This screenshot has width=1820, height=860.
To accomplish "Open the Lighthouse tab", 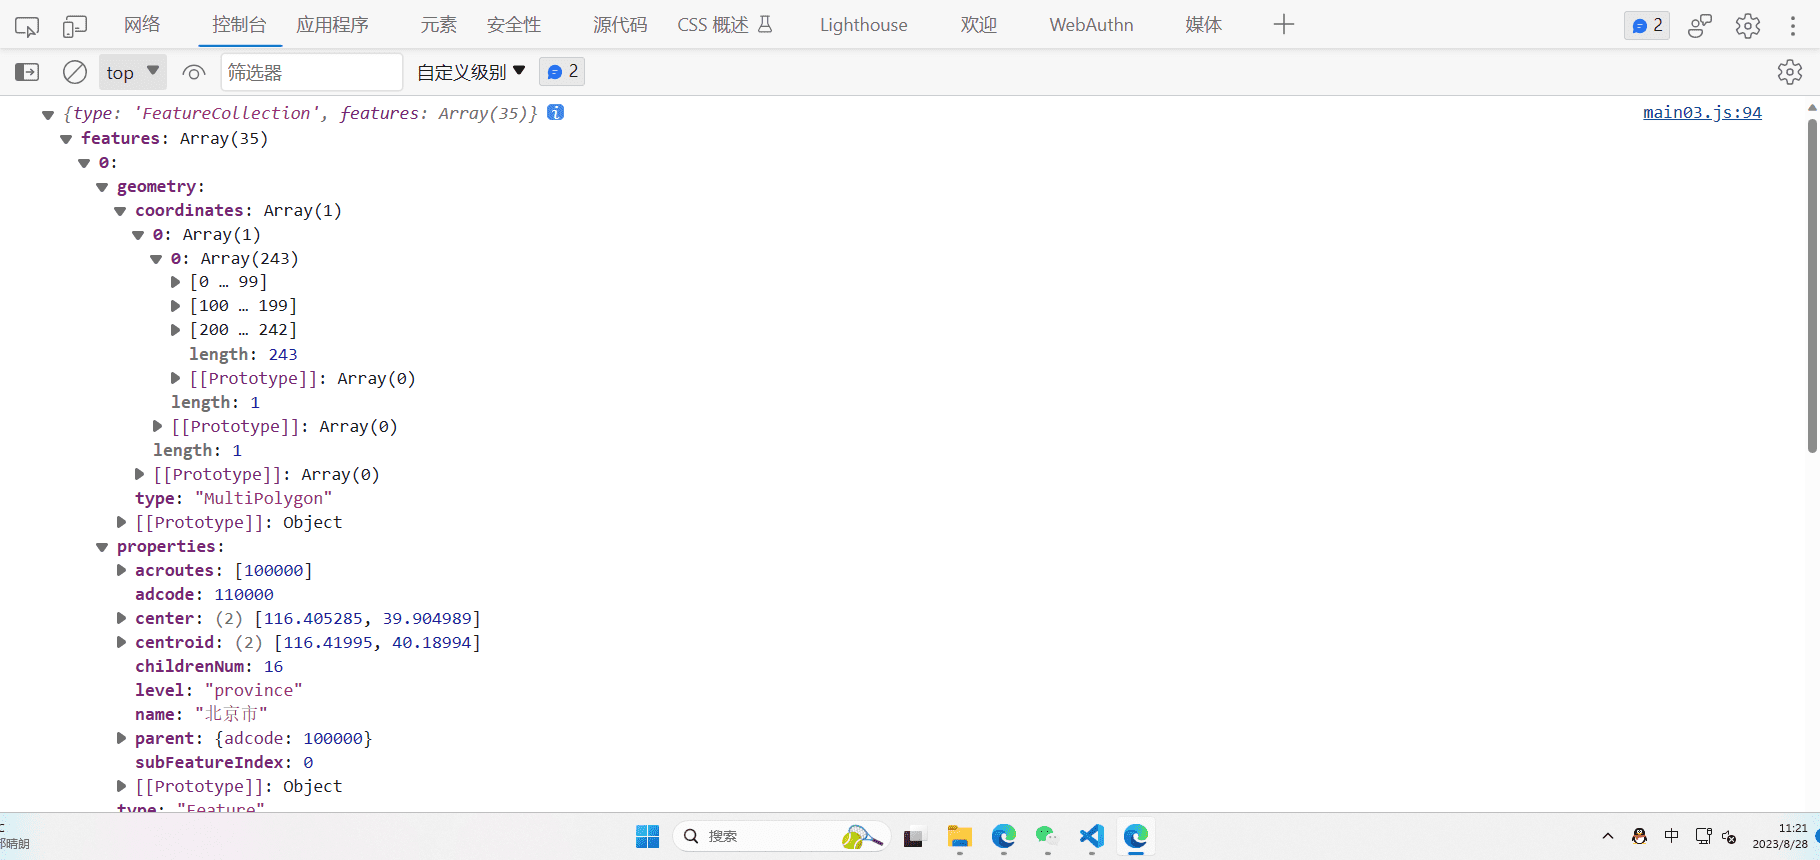I will (x=864, y=25).
